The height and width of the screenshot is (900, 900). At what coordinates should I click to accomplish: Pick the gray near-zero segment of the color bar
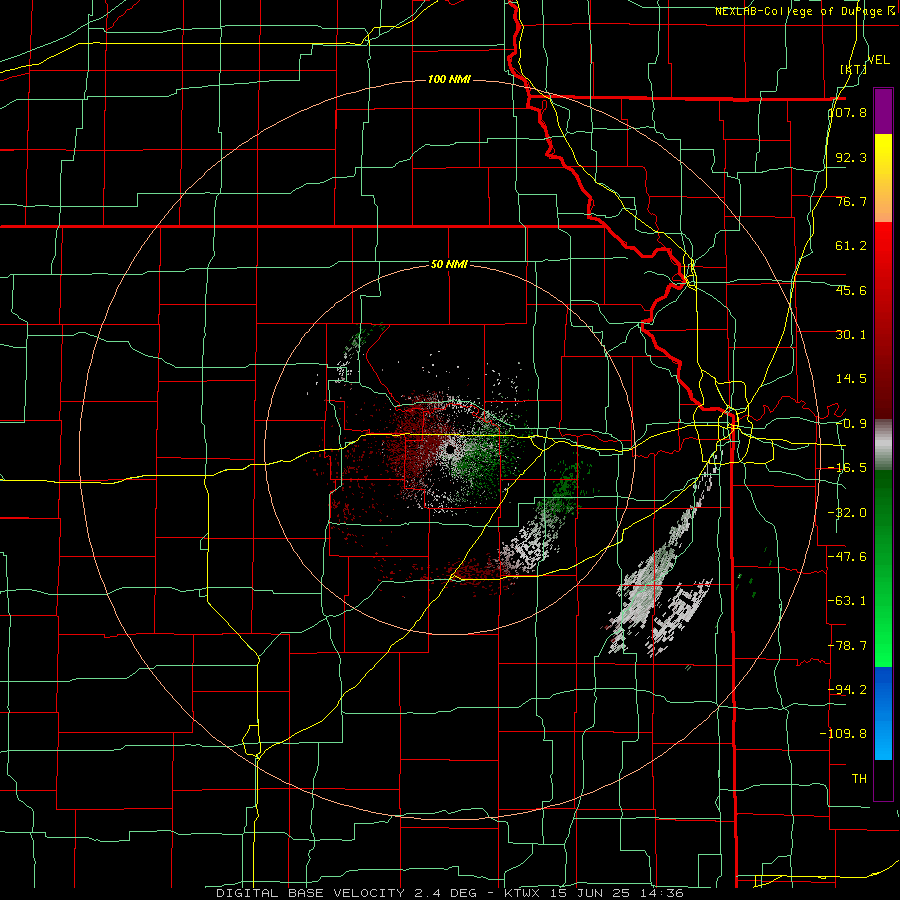point(883,444)
